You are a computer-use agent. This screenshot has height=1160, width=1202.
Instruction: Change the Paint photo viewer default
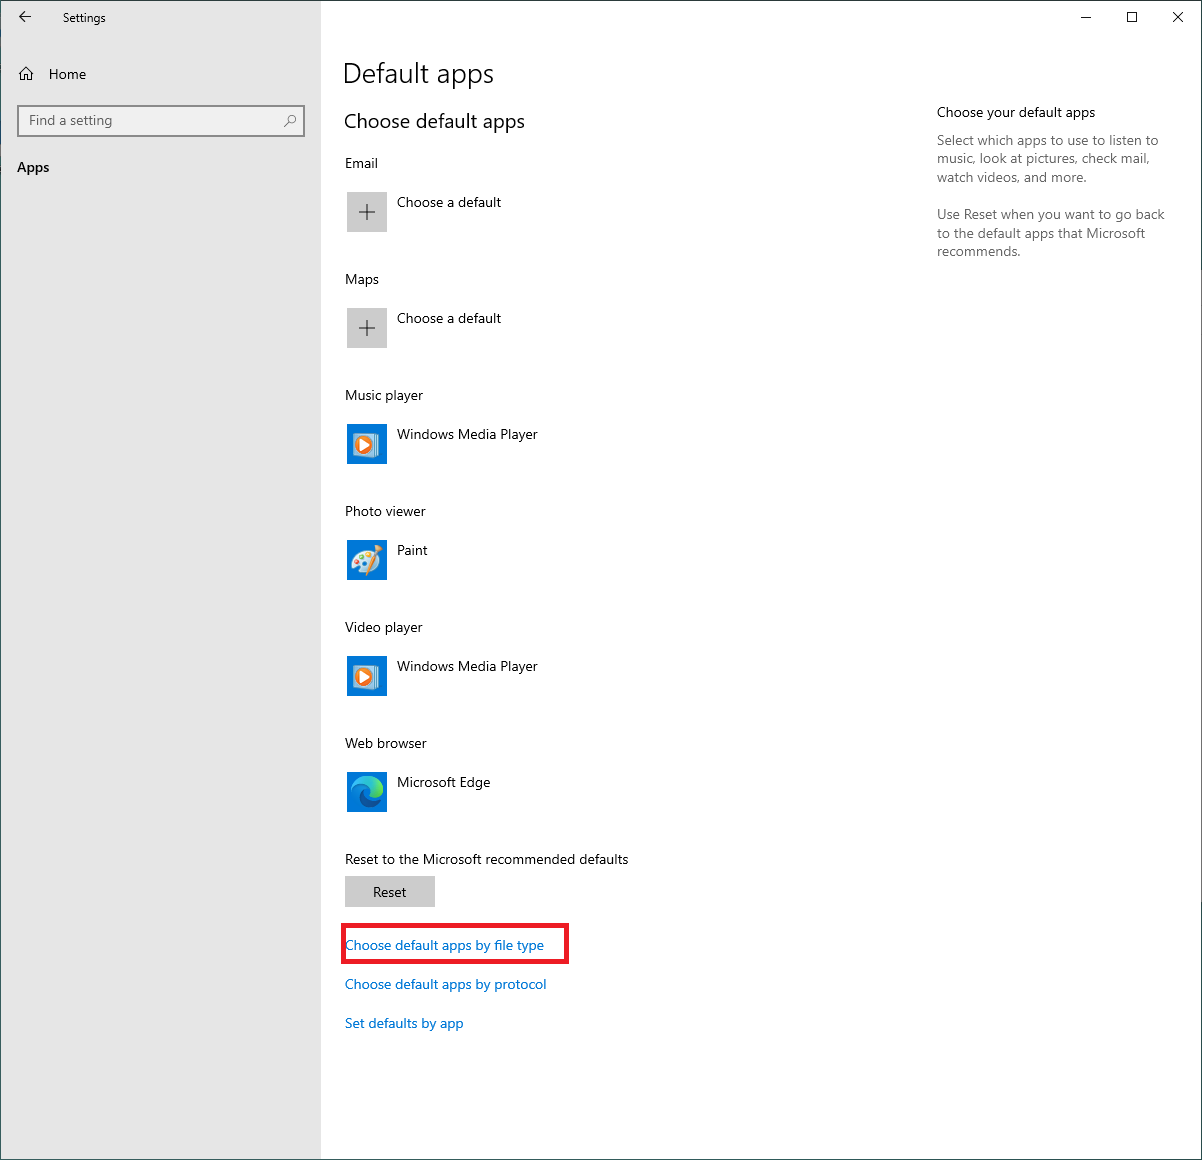coord(412,550)
